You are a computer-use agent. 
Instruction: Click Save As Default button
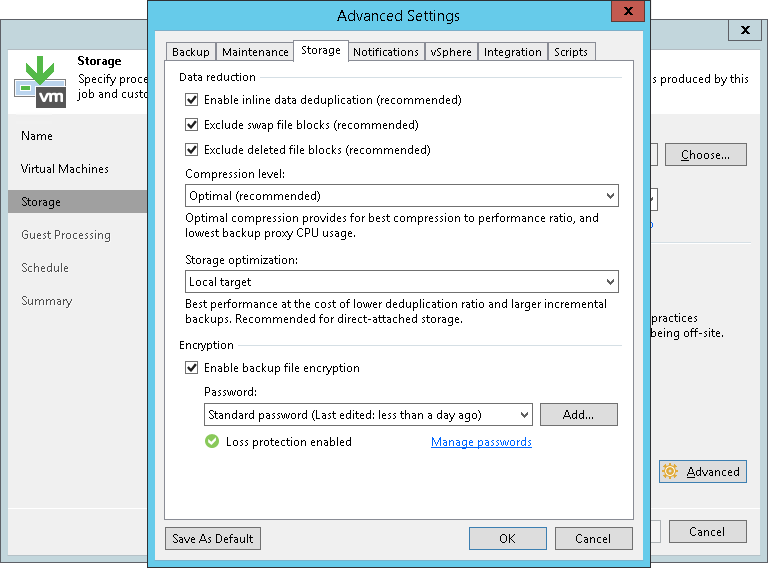tap(212, 538)
